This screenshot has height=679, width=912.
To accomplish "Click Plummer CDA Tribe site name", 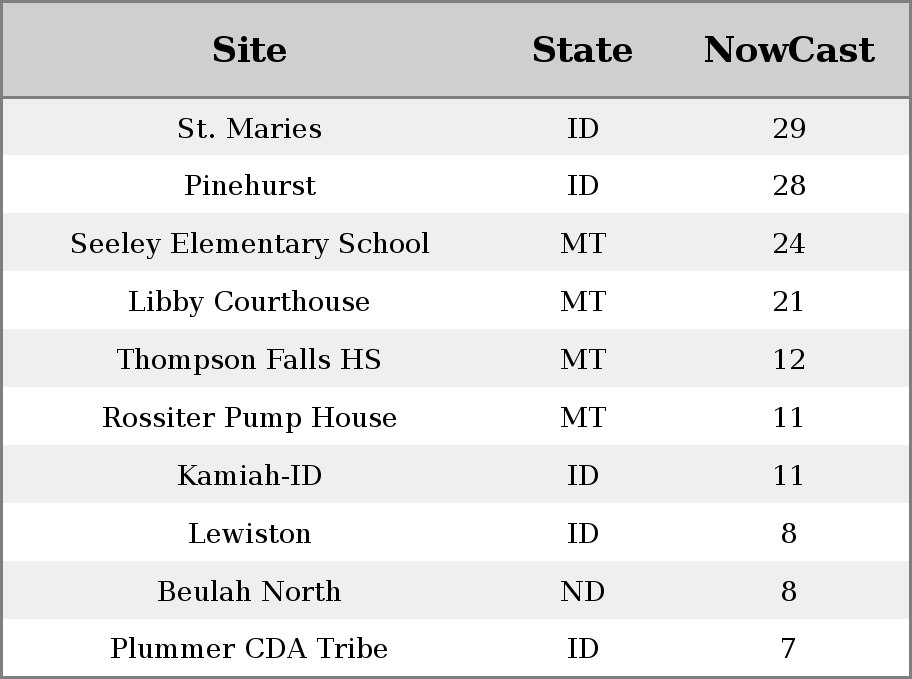I will point(249,649).
